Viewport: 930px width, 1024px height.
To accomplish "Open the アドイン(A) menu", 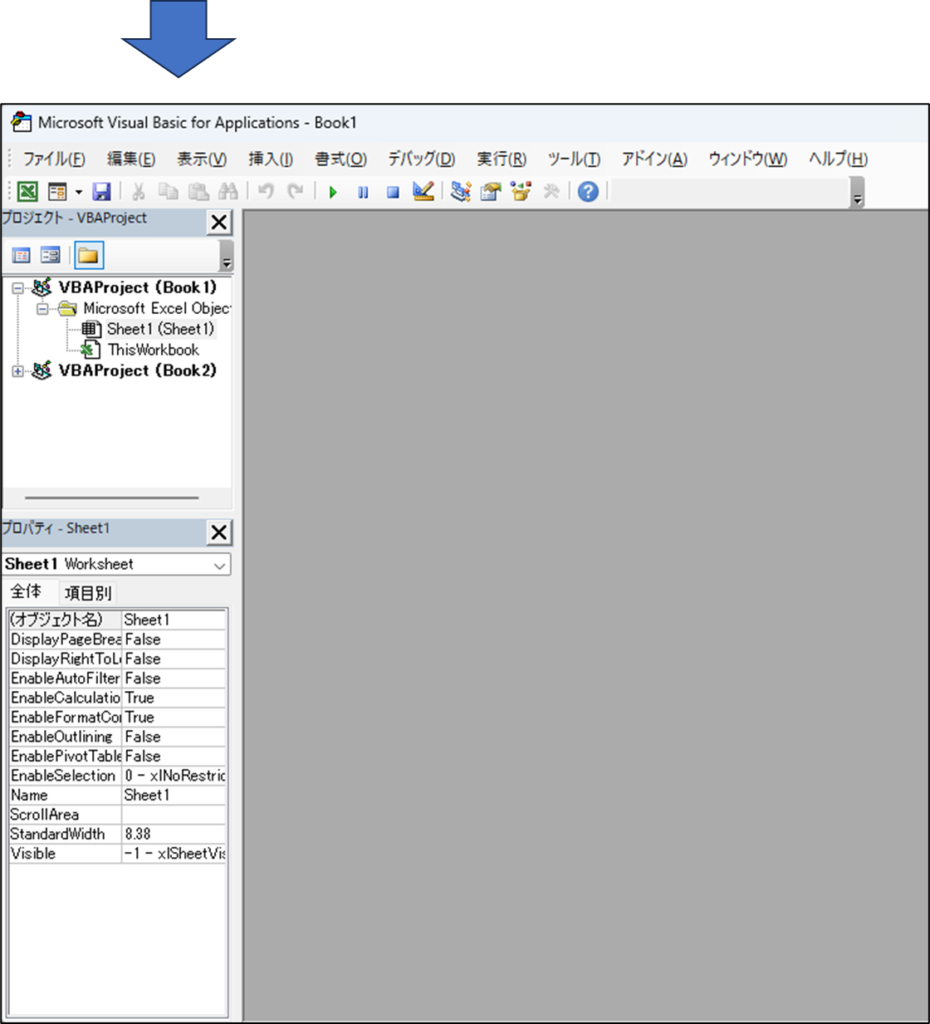I will 654,159.
